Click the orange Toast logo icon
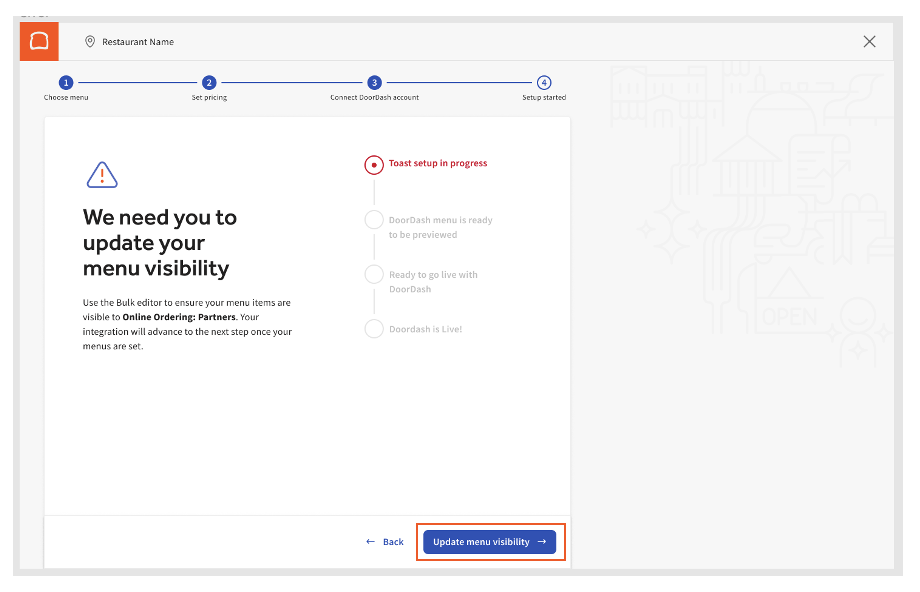This screenshot has width=920, height=592. point(39,41)
